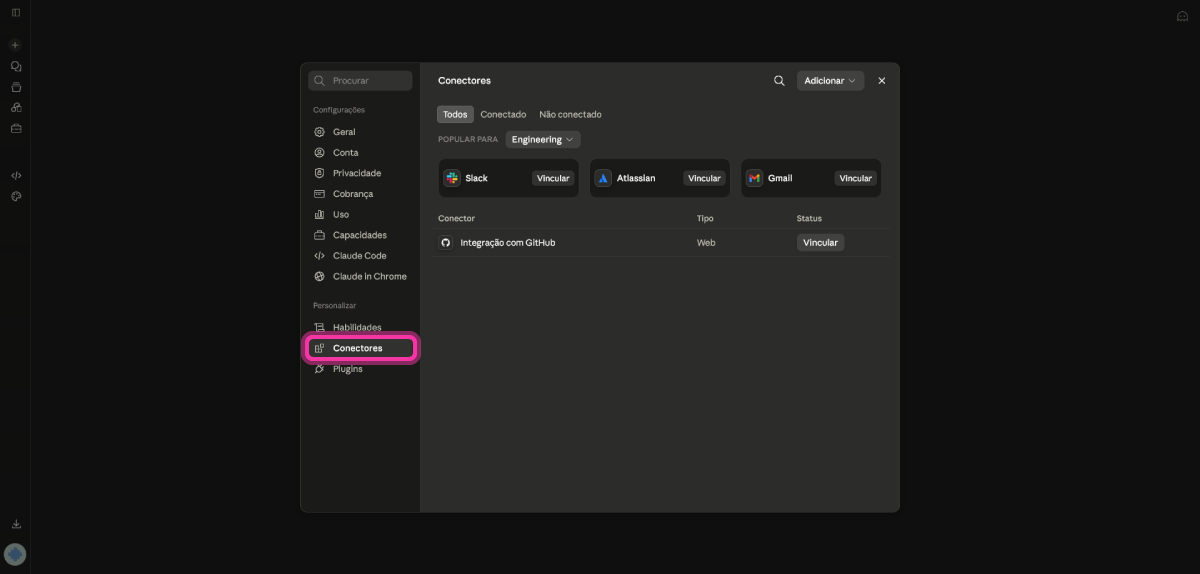
Task: Click the download icon in left rail
Action: click(x=16, y=524)
